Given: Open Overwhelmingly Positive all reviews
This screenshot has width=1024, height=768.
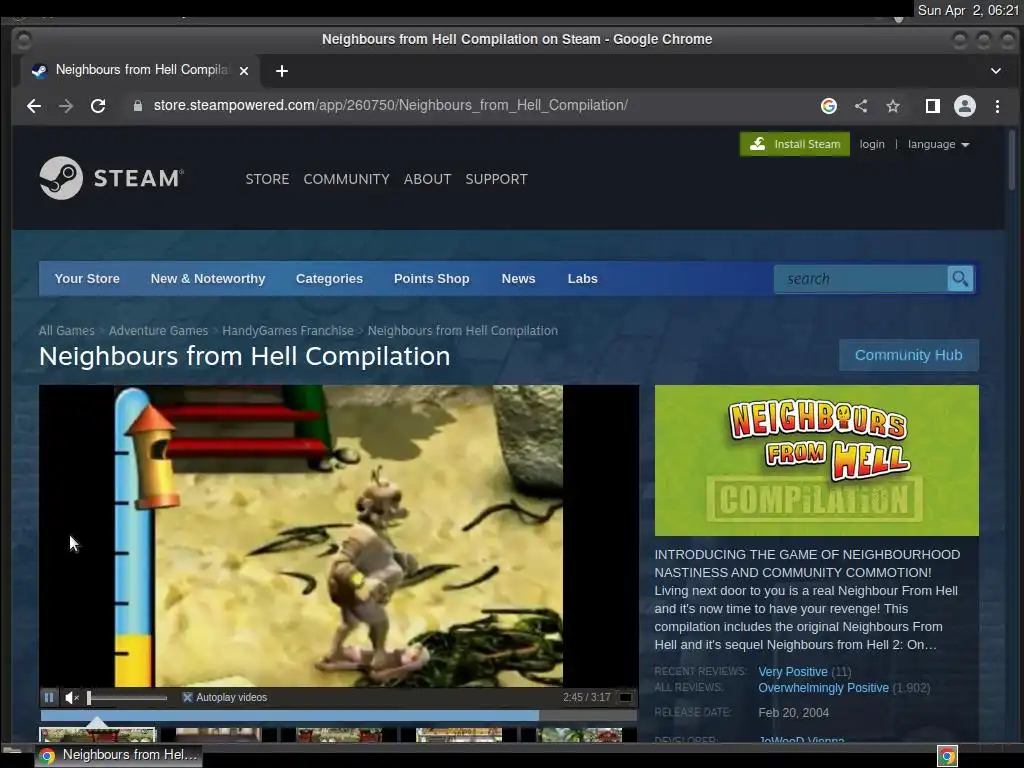Looking at the screenshot, I should point(824,688).
